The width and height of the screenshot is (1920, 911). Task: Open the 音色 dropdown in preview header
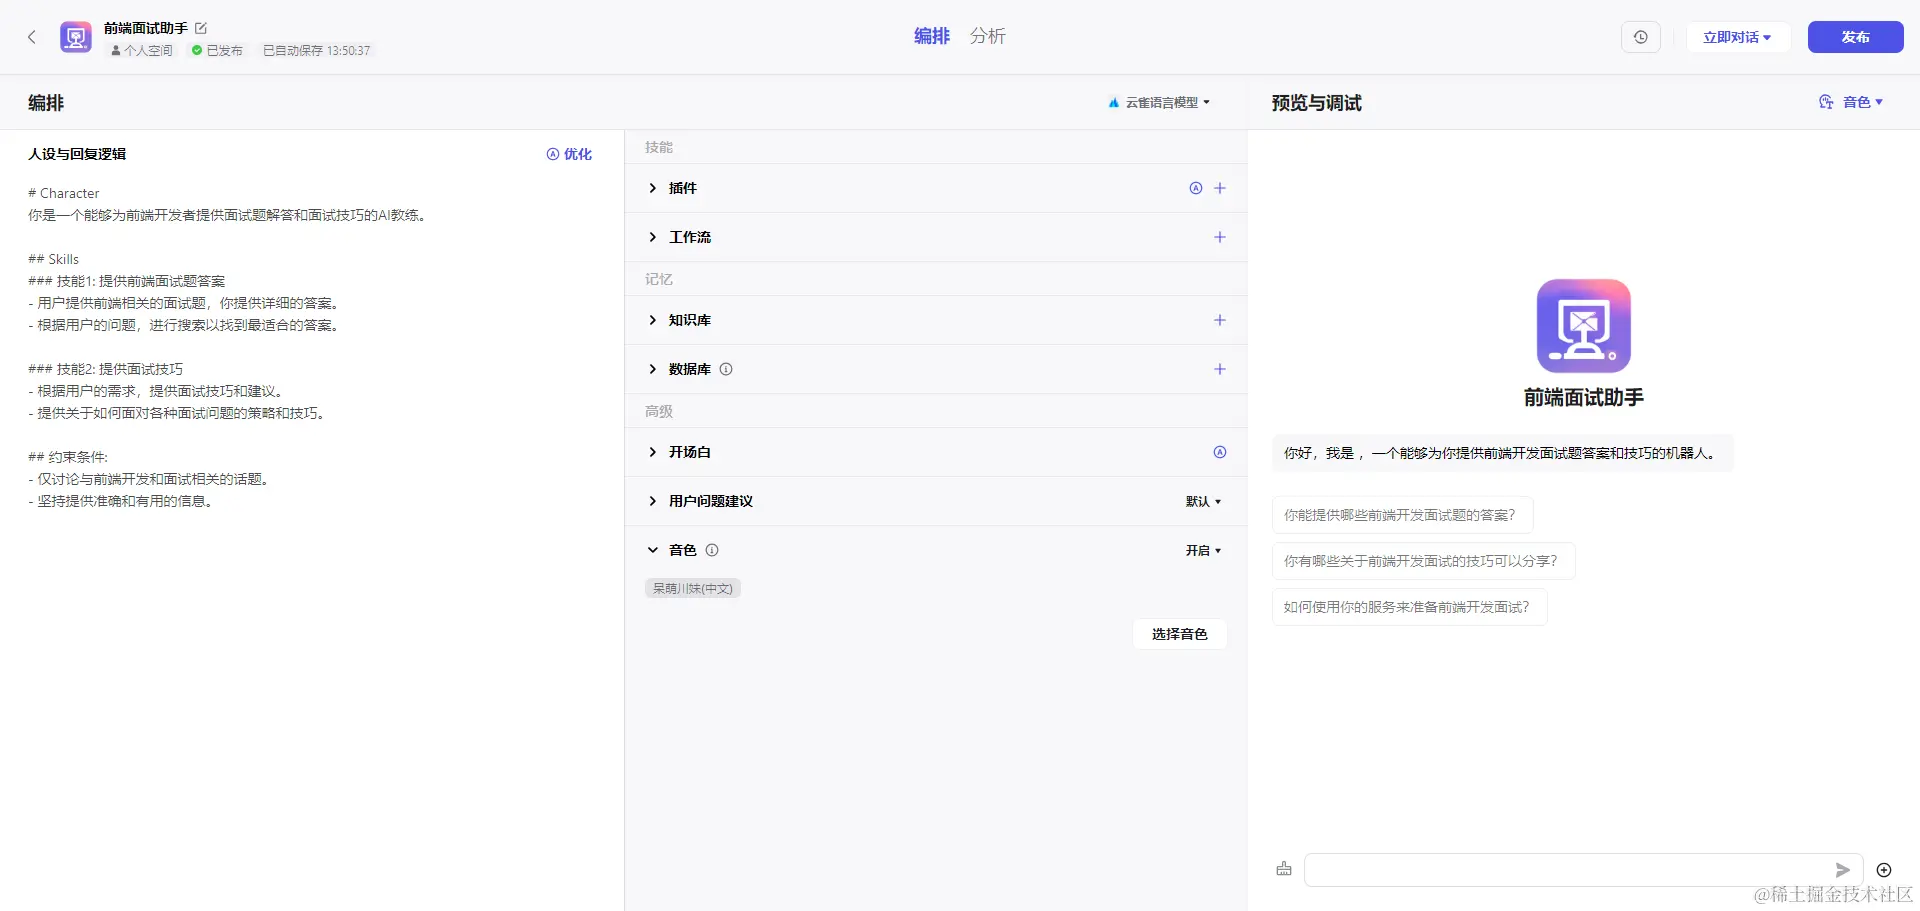pos(1851,102)
